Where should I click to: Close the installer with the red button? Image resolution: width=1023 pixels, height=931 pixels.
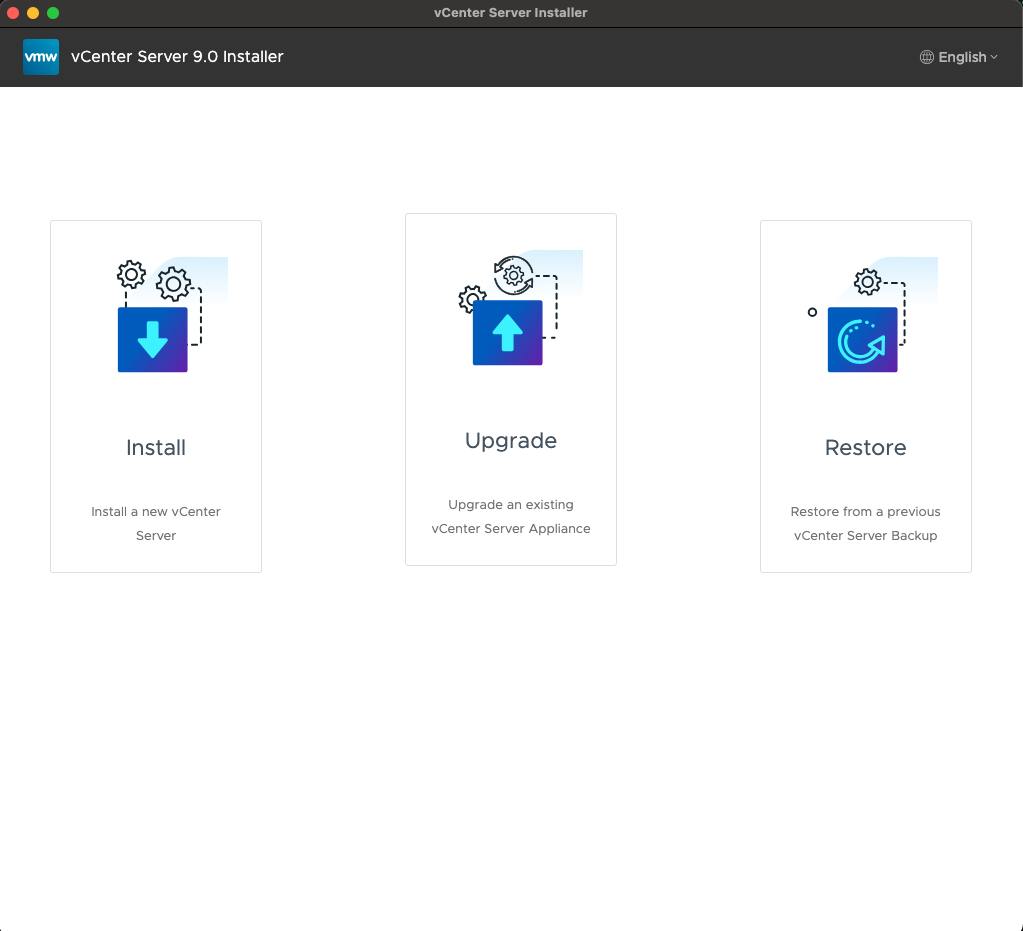click(x=13, y=13)
